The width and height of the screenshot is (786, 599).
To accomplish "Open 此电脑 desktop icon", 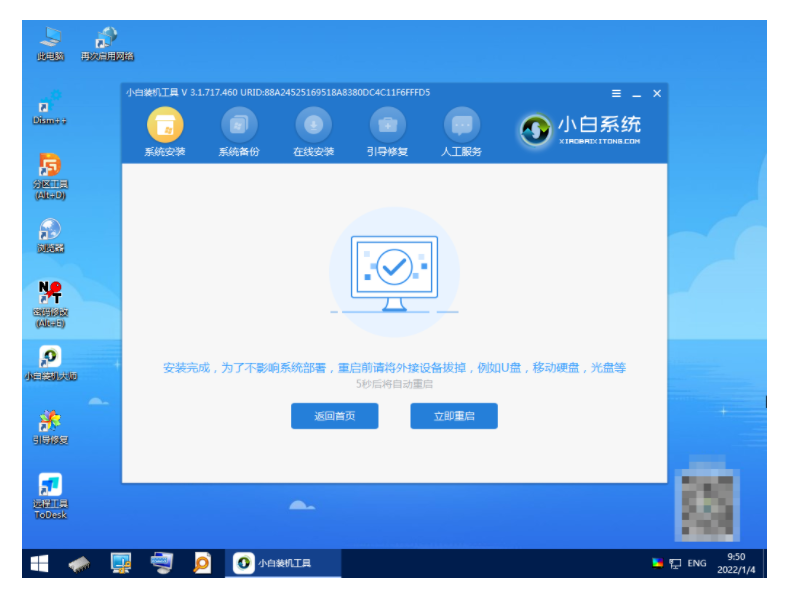I will [50, 42].
